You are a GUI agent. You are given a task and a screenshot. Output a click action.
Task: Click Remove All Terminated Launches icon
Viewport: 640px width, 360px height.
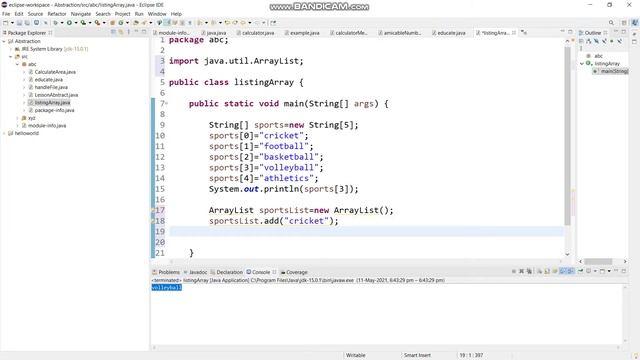(529, 271)
